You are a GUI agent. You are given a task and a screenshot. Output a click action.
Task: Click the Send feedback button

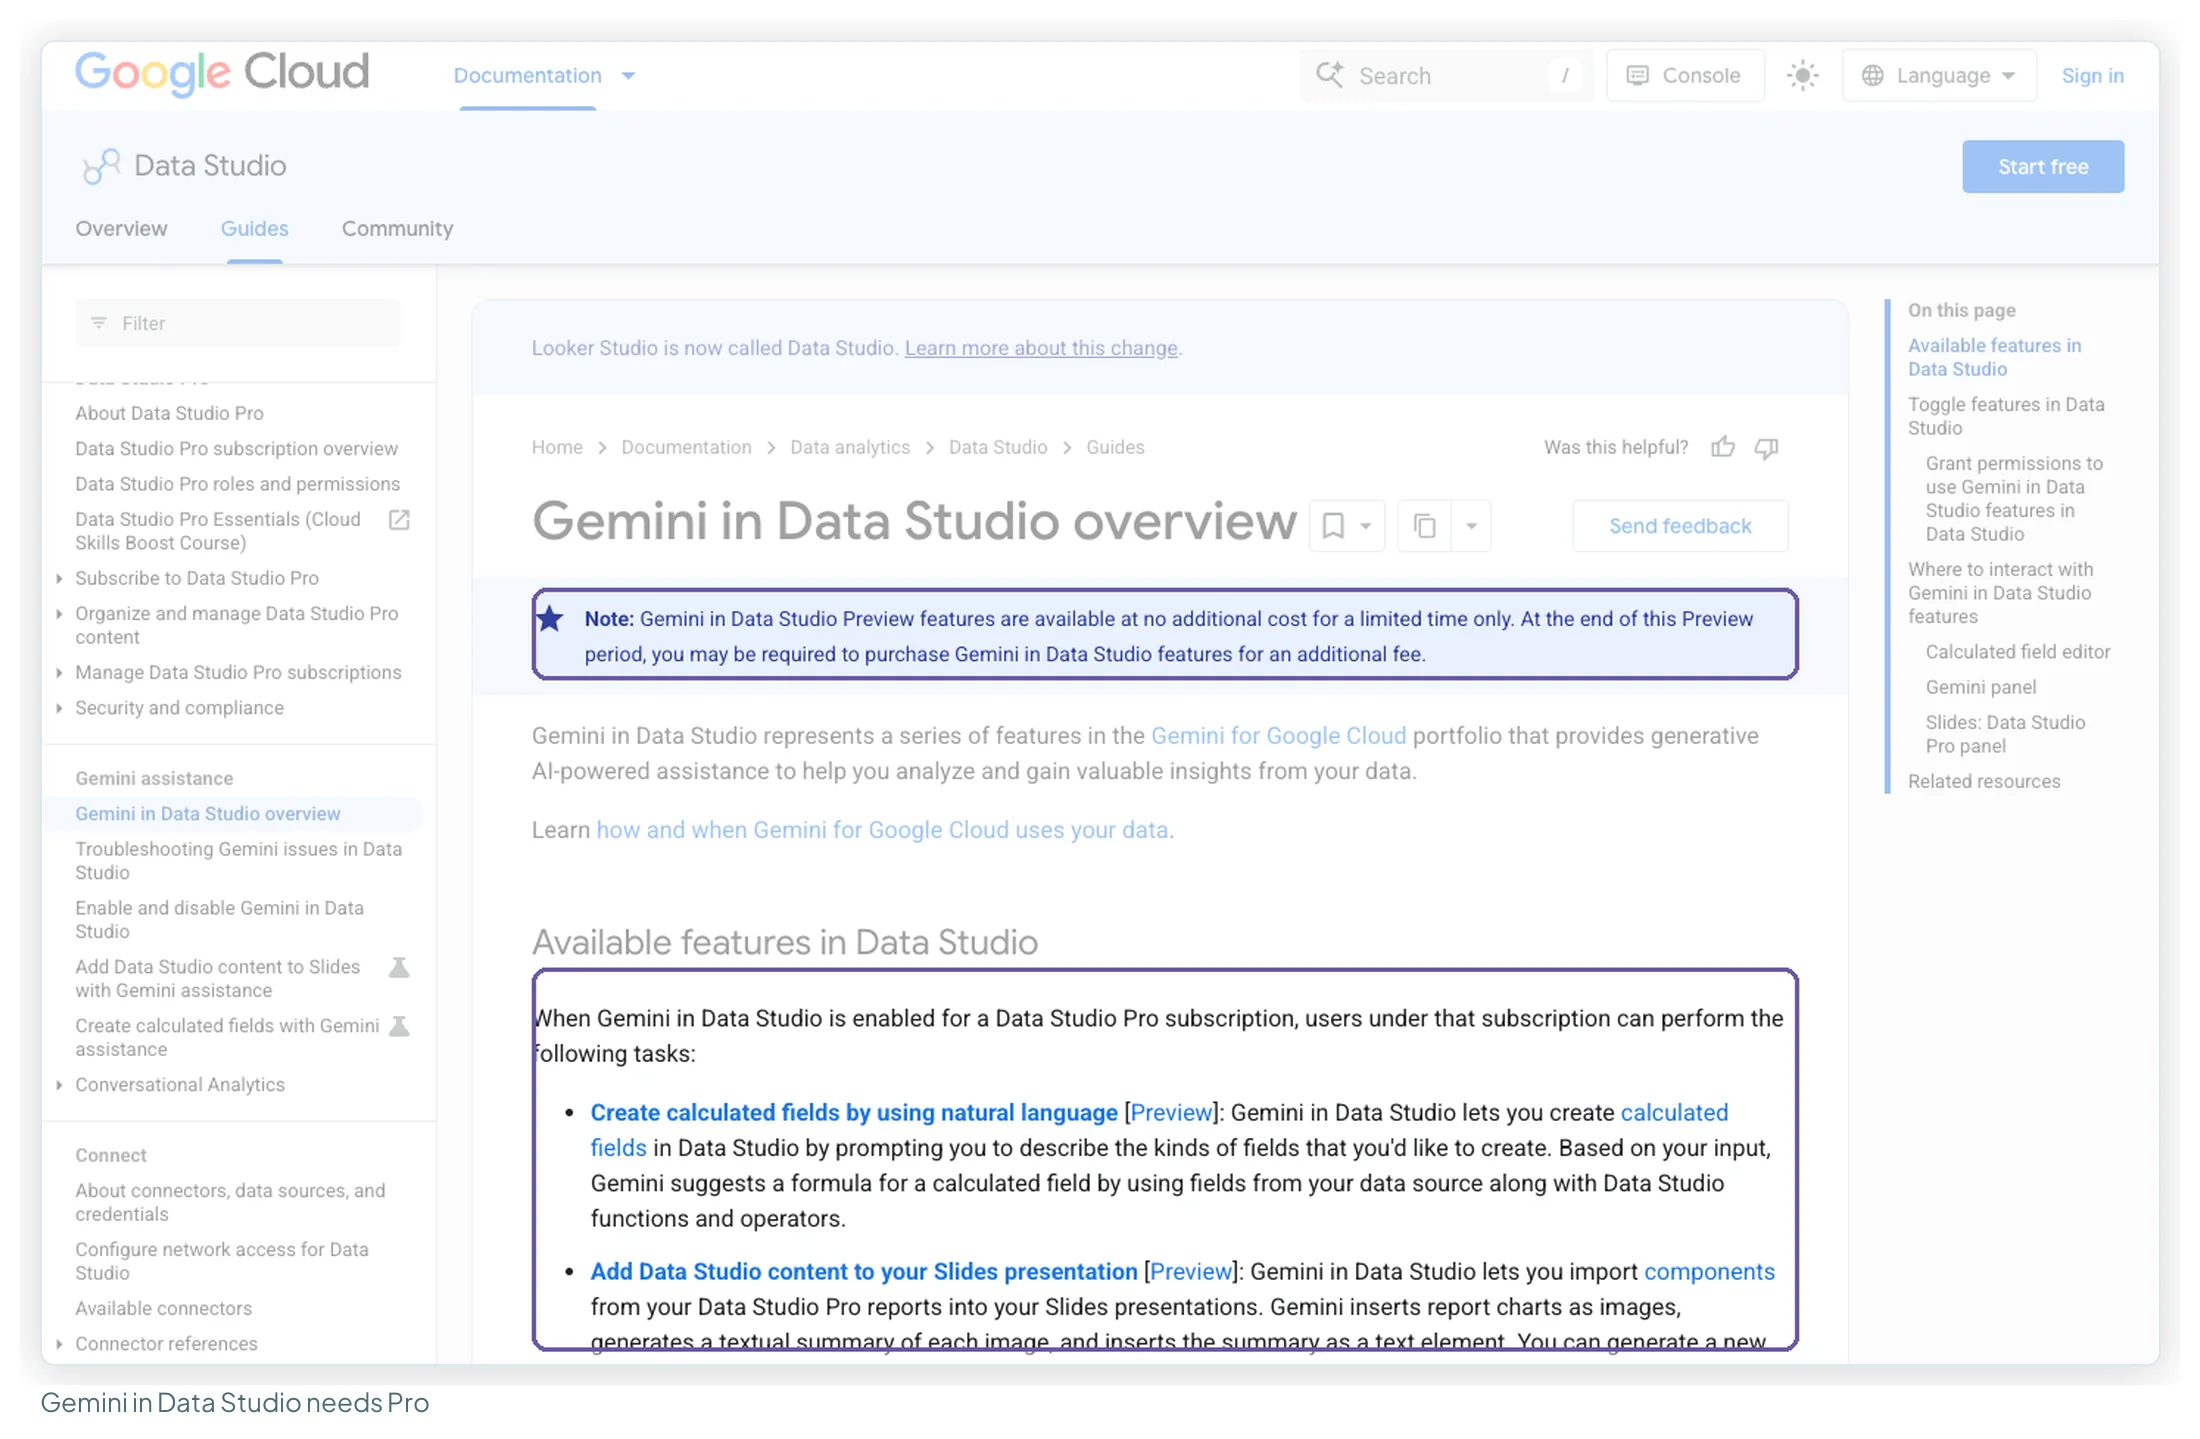tap(1680, 526)
